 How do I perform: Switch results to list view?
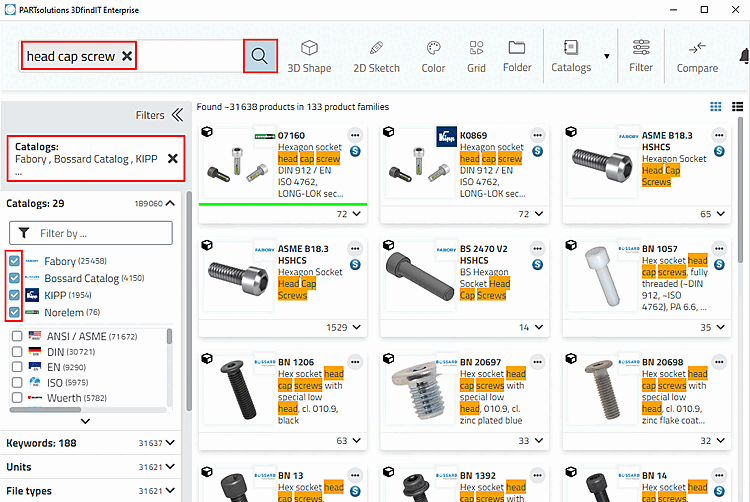[737, 107]
